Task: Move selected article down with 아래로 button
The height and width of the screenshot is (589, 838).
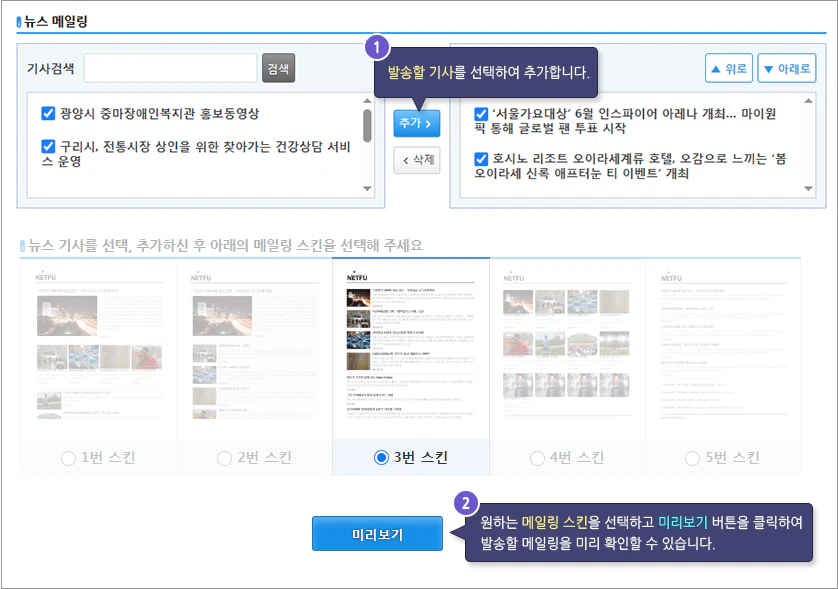Action: tap(786, 67)
